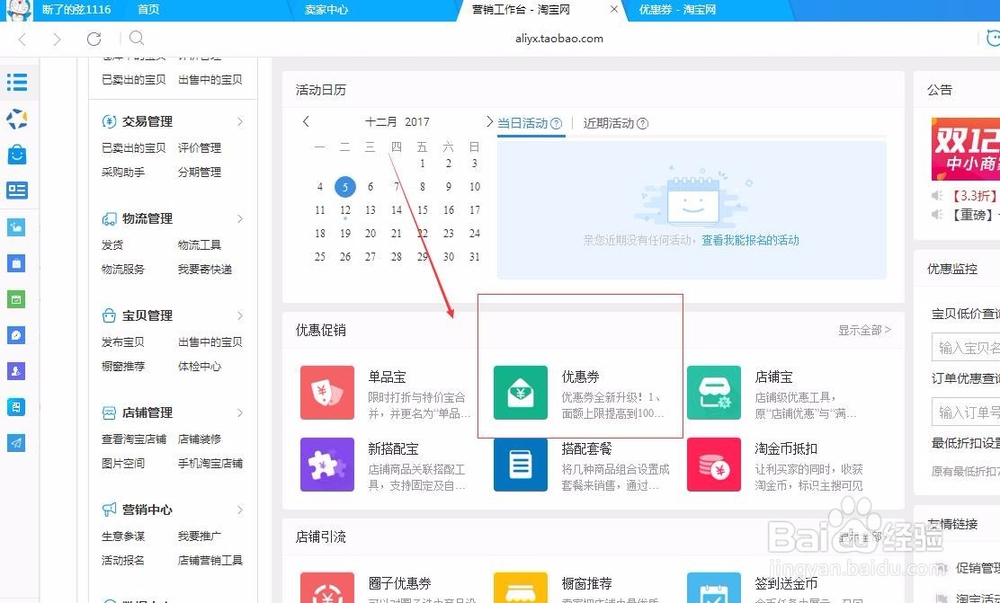Click the ID card sidebar icon

17,191
